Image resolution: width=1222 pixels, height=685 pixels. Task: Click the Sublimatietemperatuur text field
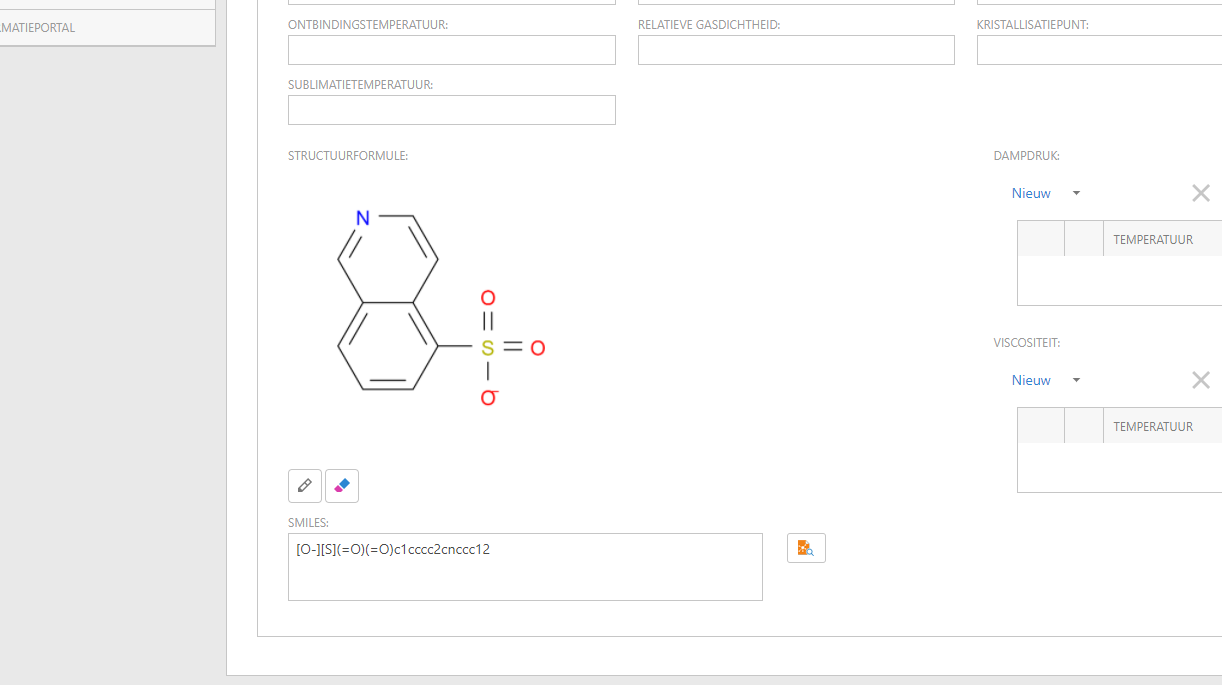[x=451, y=110]
